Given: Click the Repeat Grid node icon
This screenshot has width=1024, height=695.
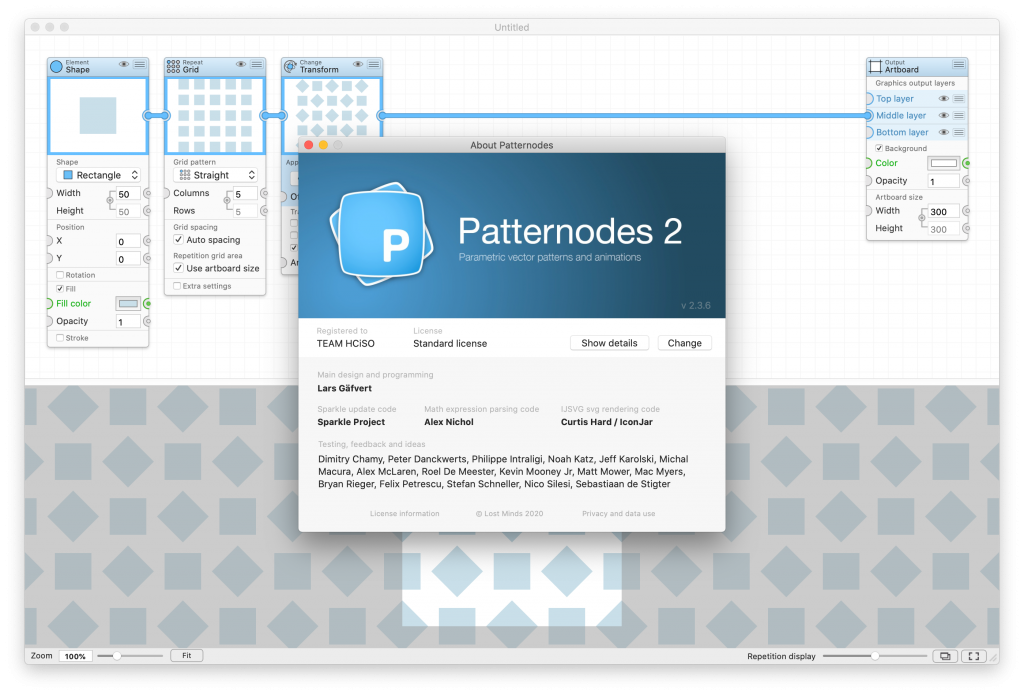Looking at the screenshot, I should [x=173, y=67].
